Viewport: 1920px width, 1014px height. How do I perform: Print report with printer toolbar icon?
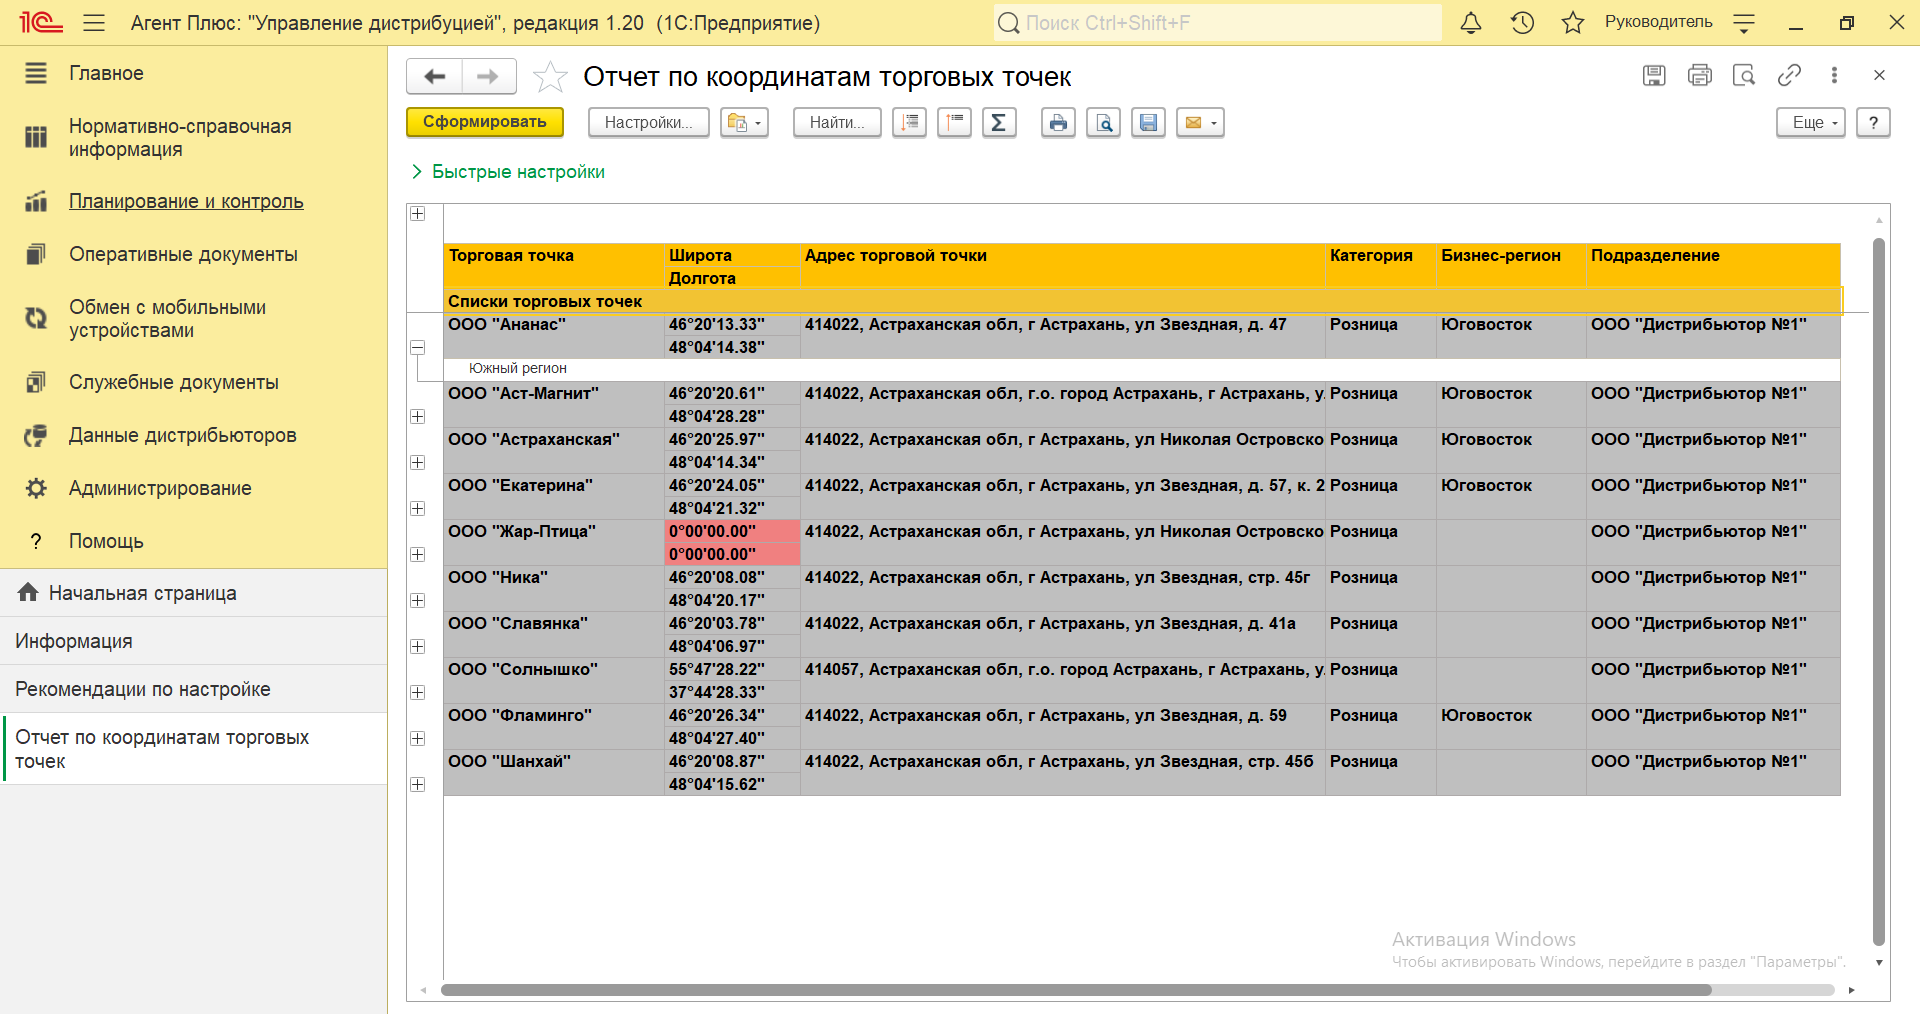click(1058, 122)
